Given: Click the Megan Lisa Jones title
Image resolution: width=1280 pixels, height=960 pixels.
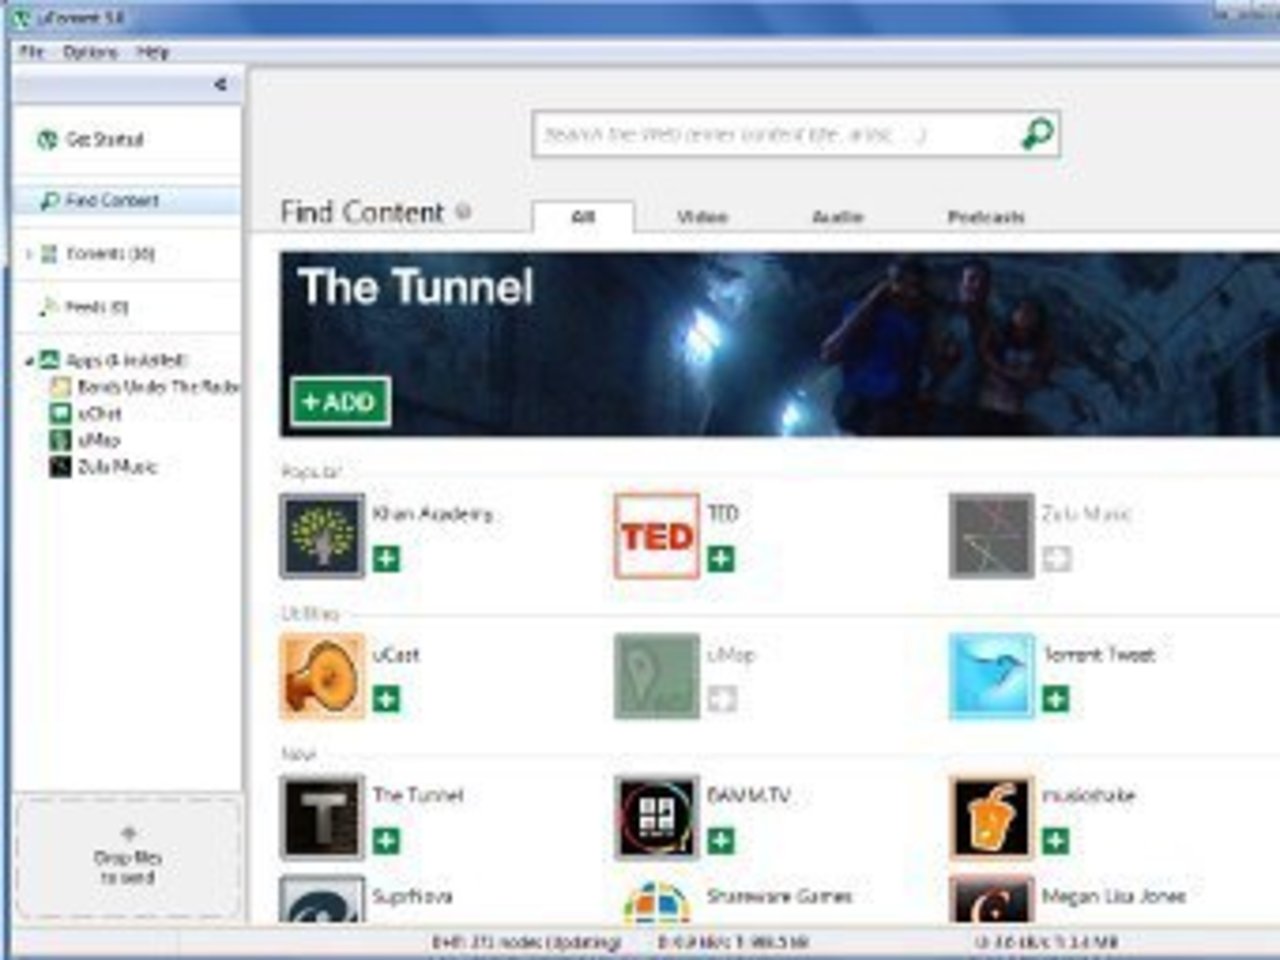Looking at the screenshot, I should [1114, 896].
